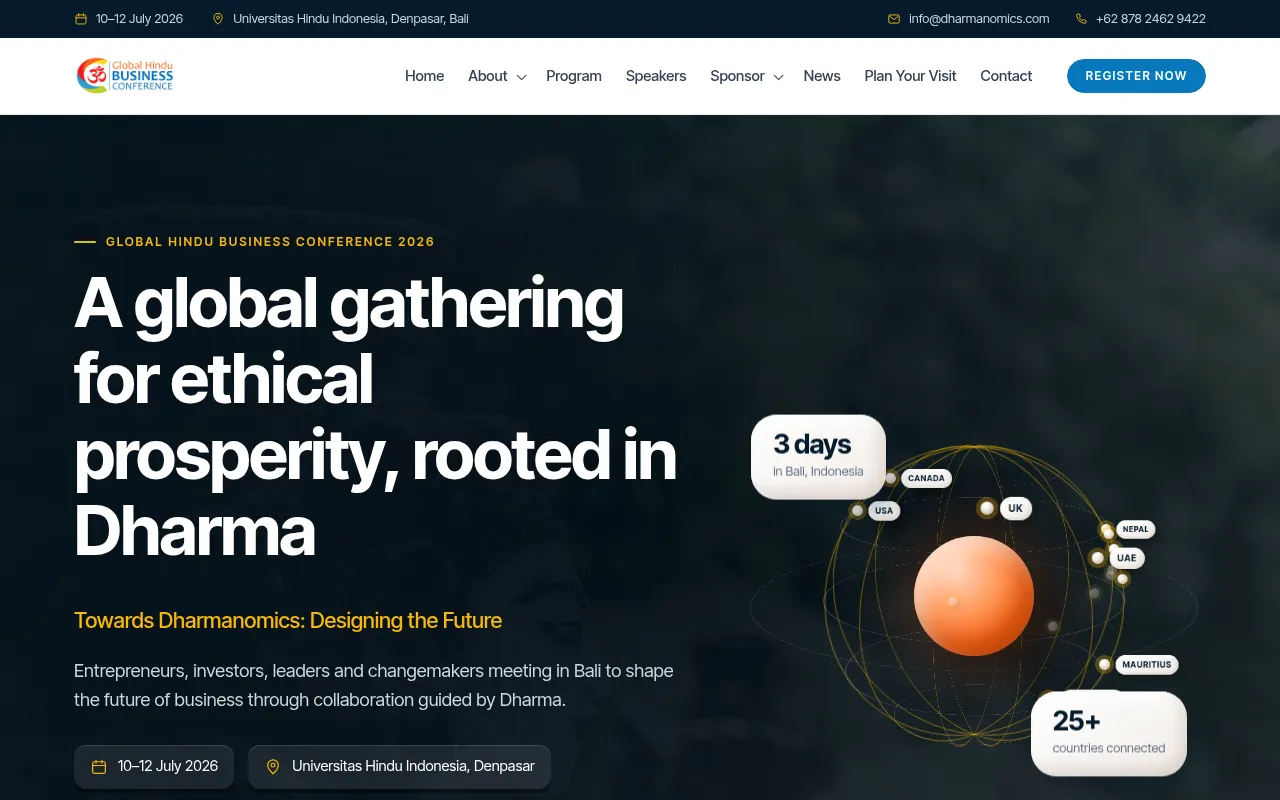Click the Global Hindu Business Conference logo
The image size is (1280, 800).
125,76
